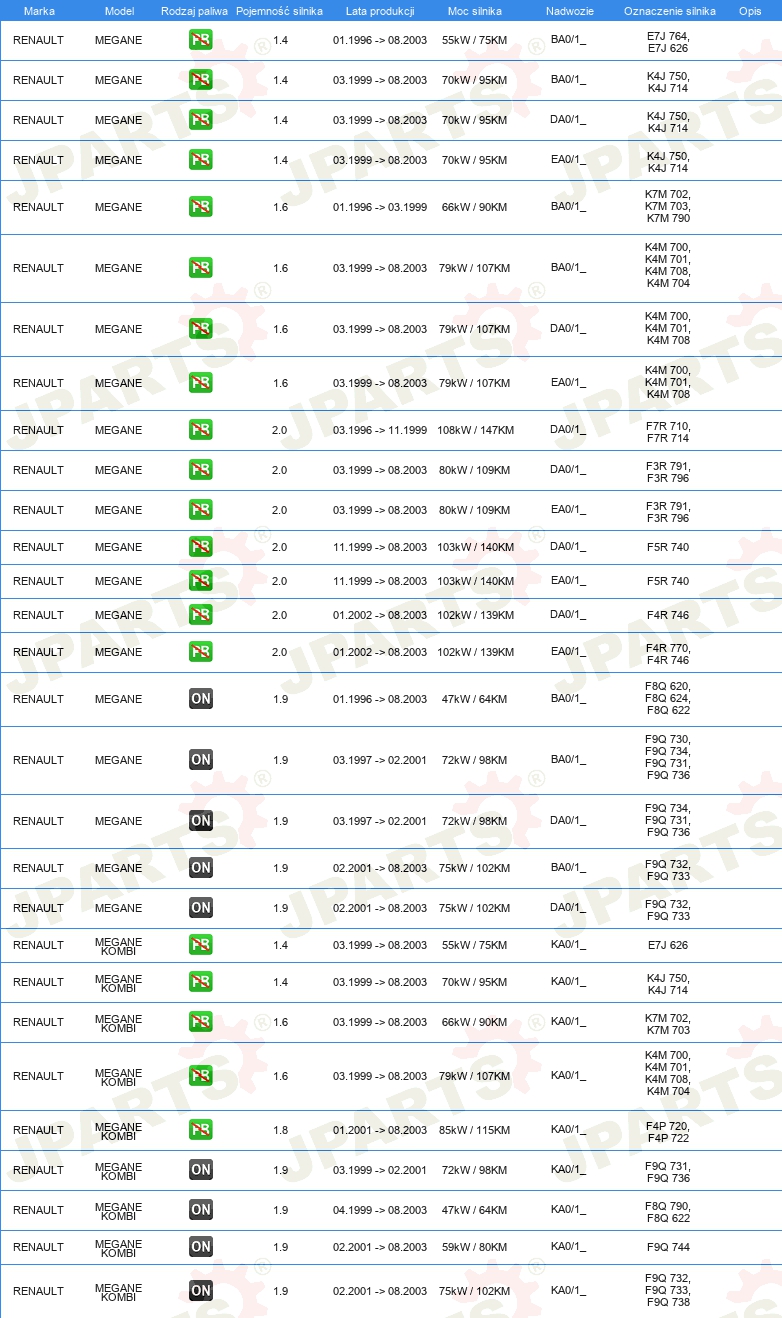Select the '108kW / 147KM' power cell
Screen dimensions: 782x1318
[475, 430]
